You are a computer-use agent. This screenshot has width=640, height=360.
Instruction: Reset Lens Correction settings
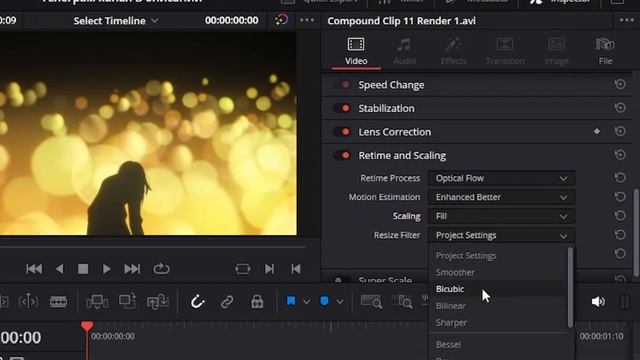620,131
